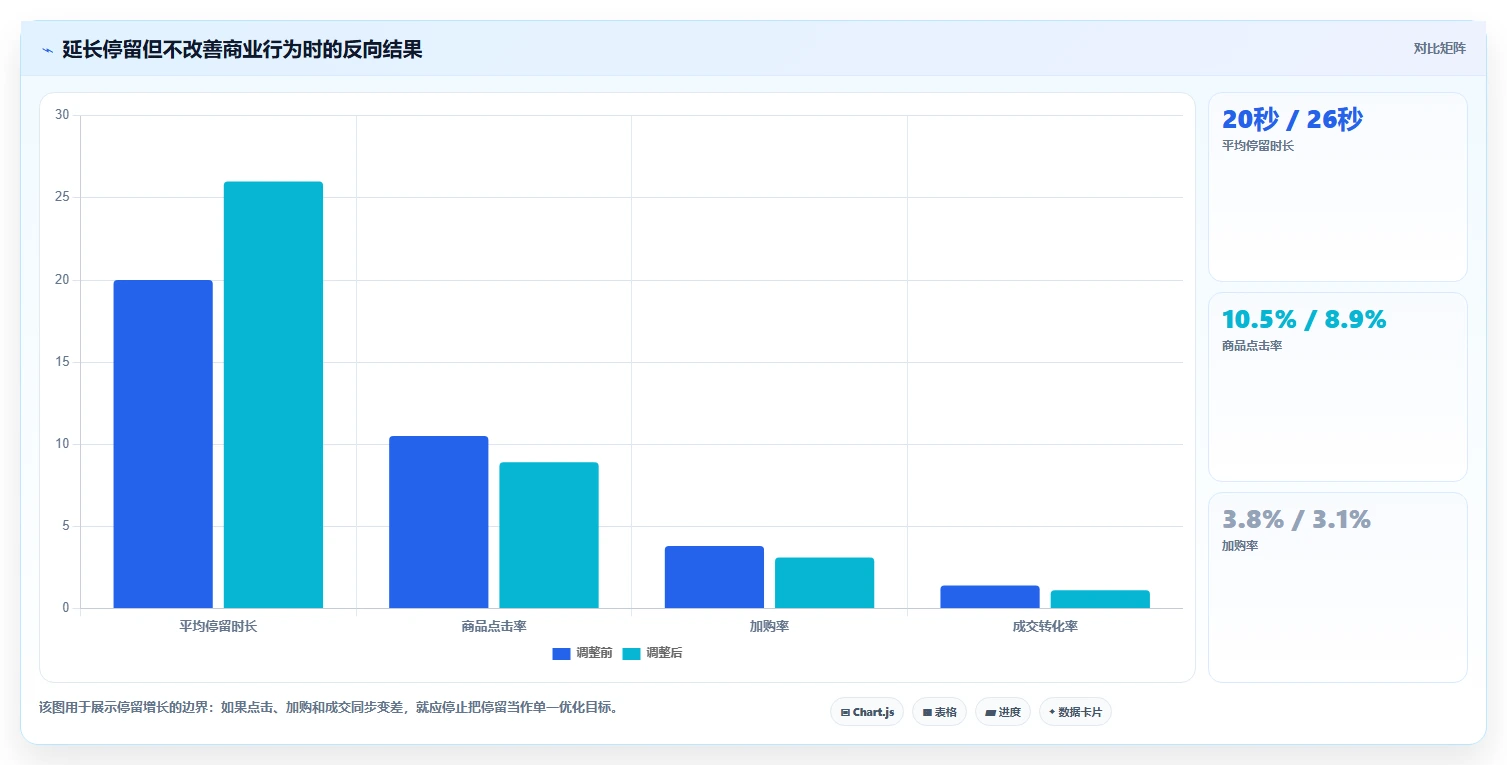Click the blue 加购率 bar
This screenshot has width=1507, height=765.
(714, 577)
